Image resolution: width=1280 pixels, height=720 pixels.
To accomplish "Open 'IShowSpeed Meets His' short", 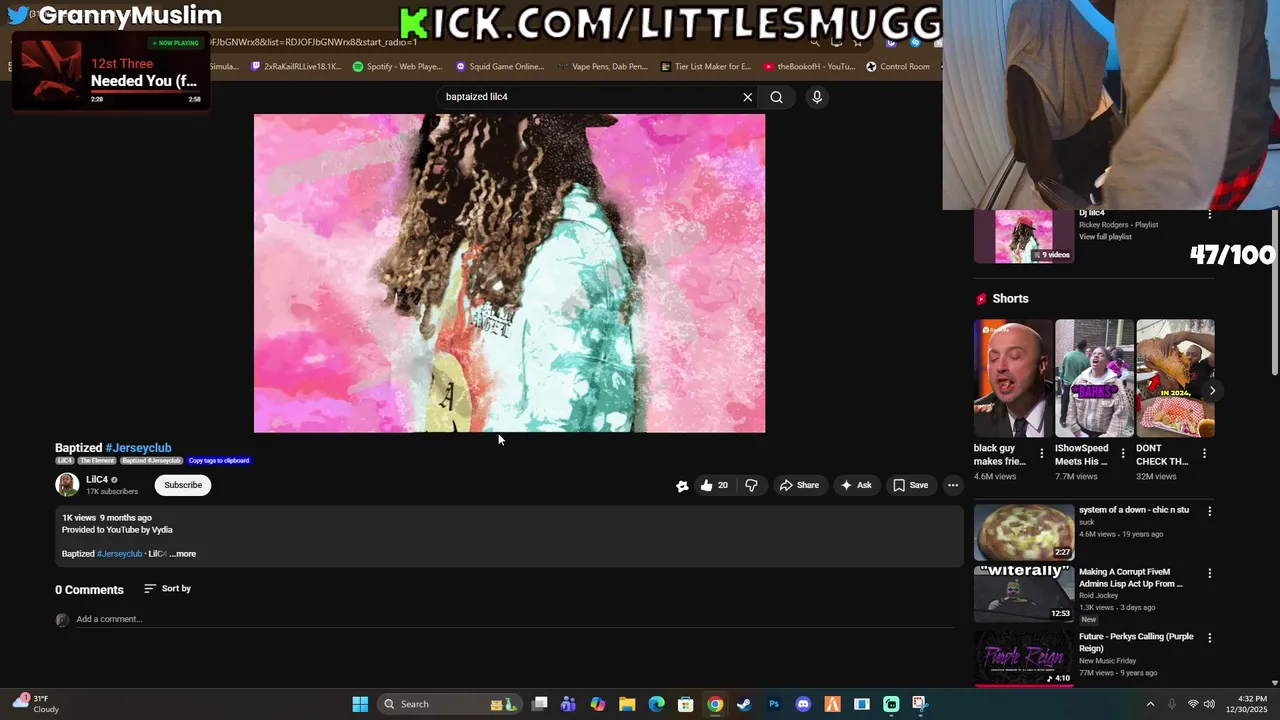I will pyautogui.click(x=1094, y=378).
